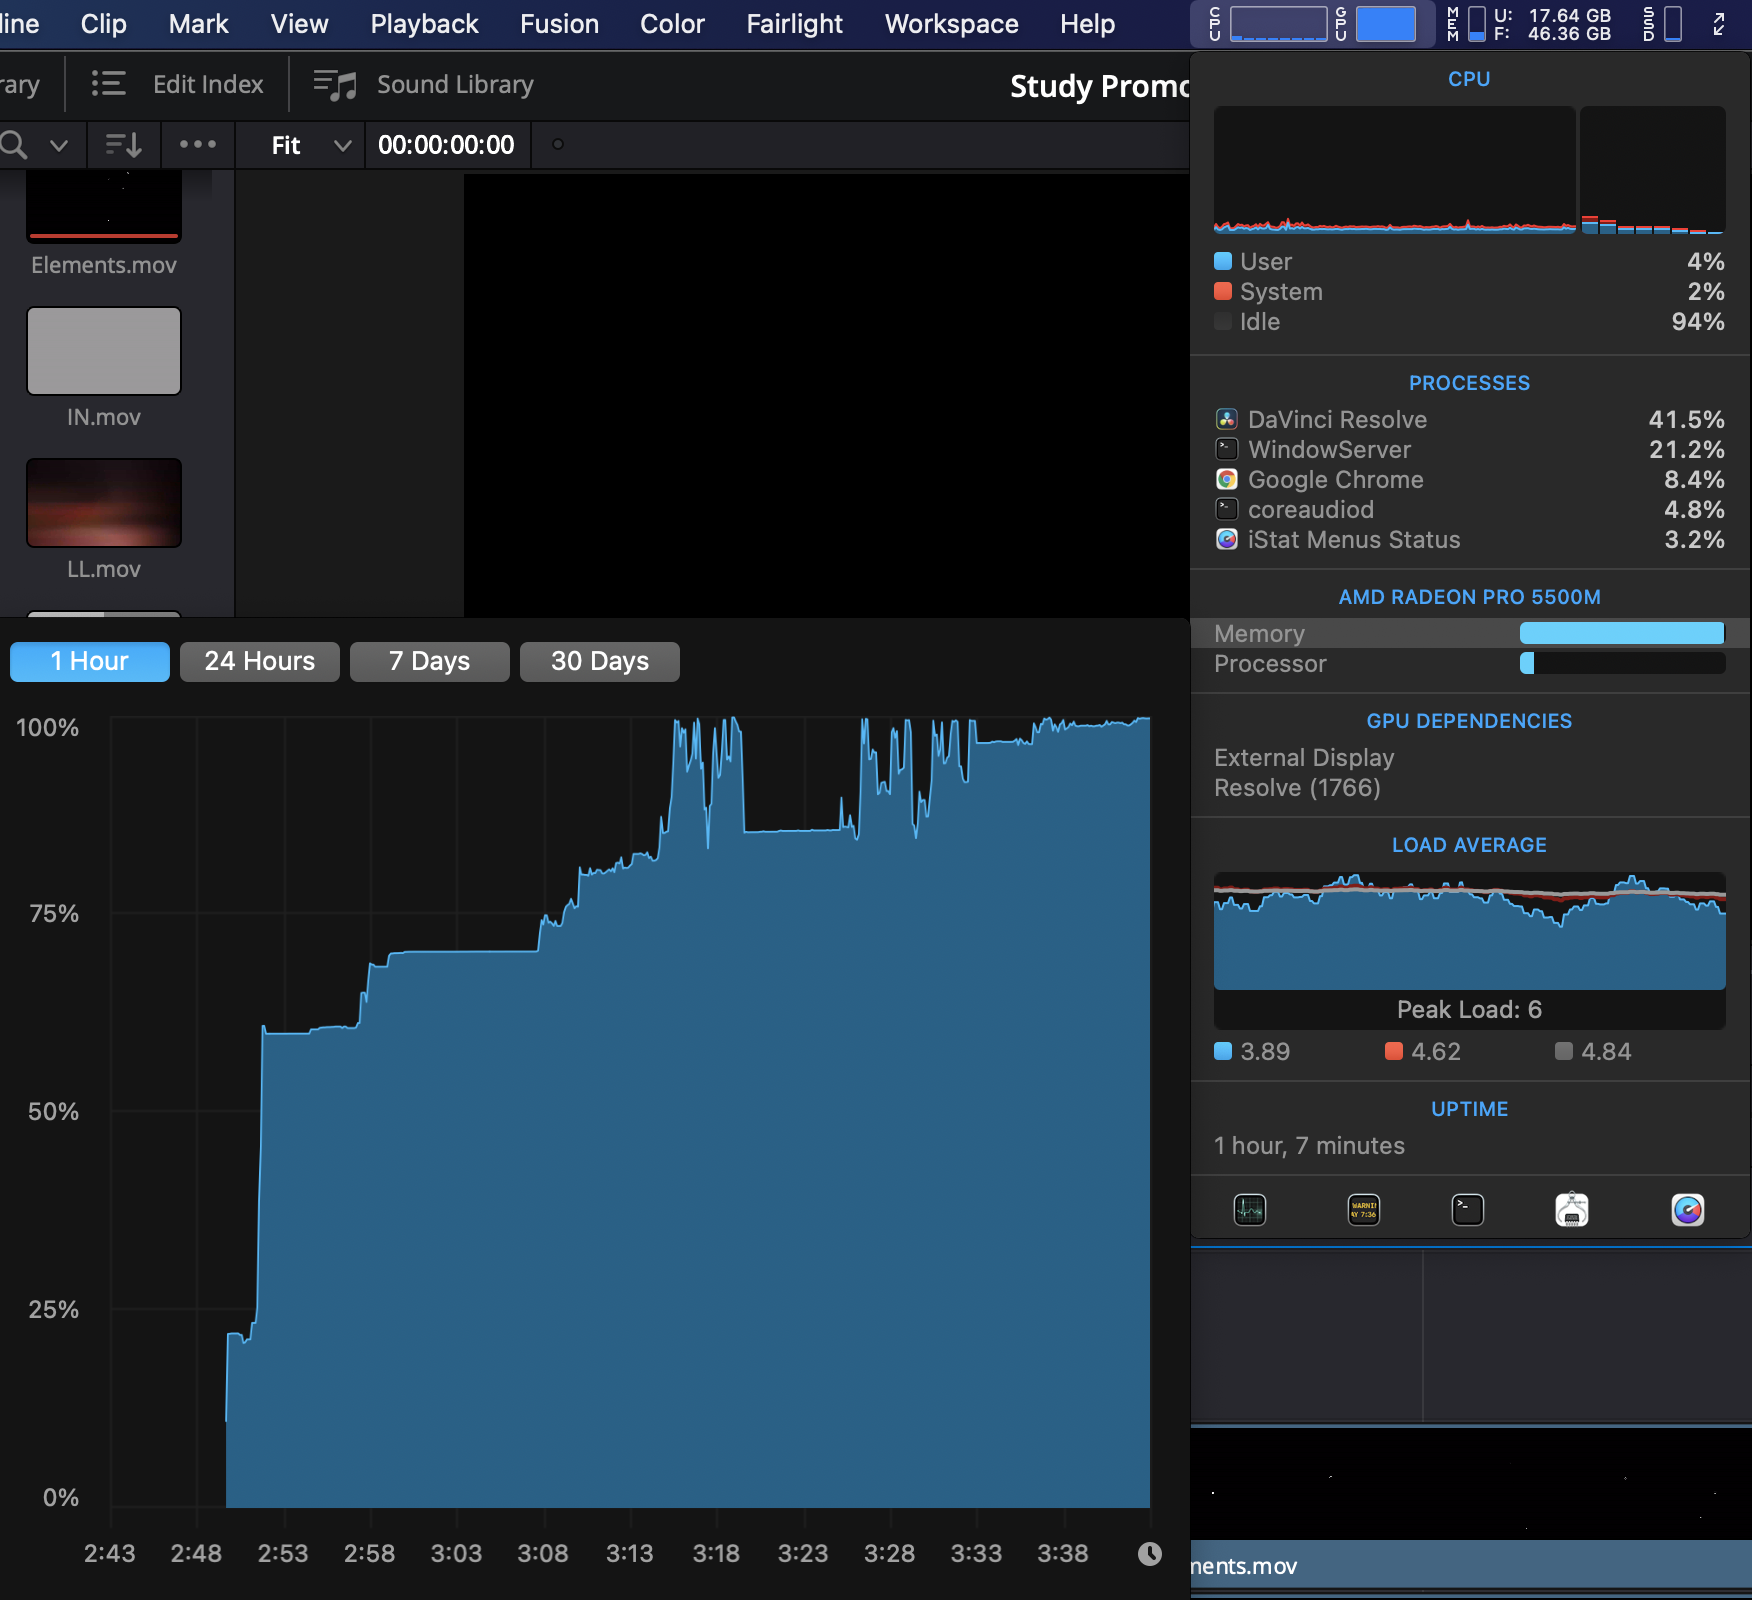Click the DaVinci Resolve process row

coord(1470,419)
